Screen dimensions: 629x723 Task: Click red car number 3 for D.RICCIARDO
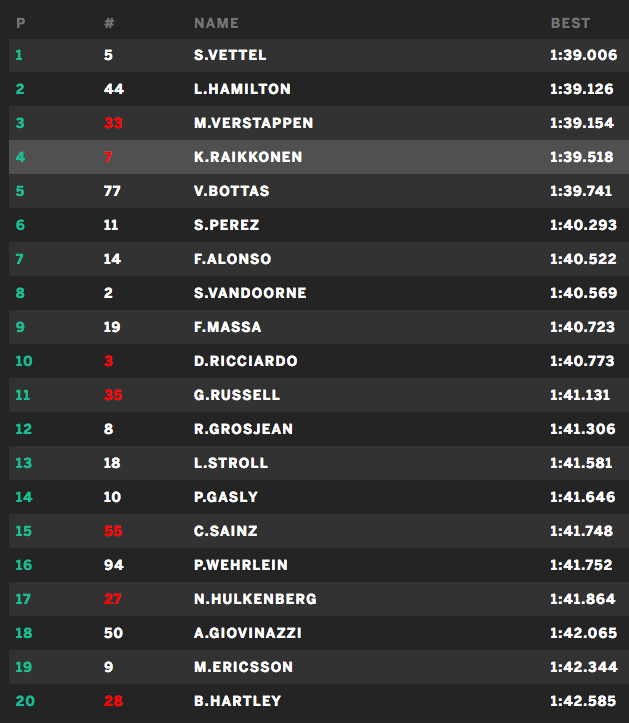(108, 361)
